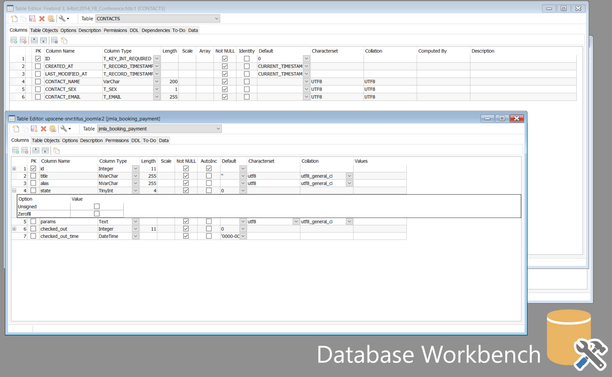Viewport: 612px width, 377px height.
Task: Open the CONTACTS table dropdown
Action: click(216, 19)
